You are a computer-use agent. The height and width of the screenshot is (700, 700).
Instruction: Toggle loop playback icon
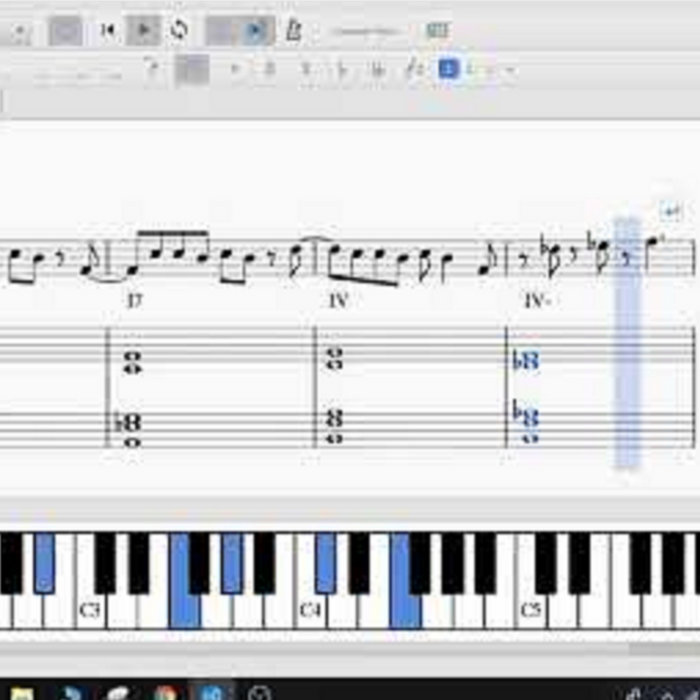pos(179,31)
